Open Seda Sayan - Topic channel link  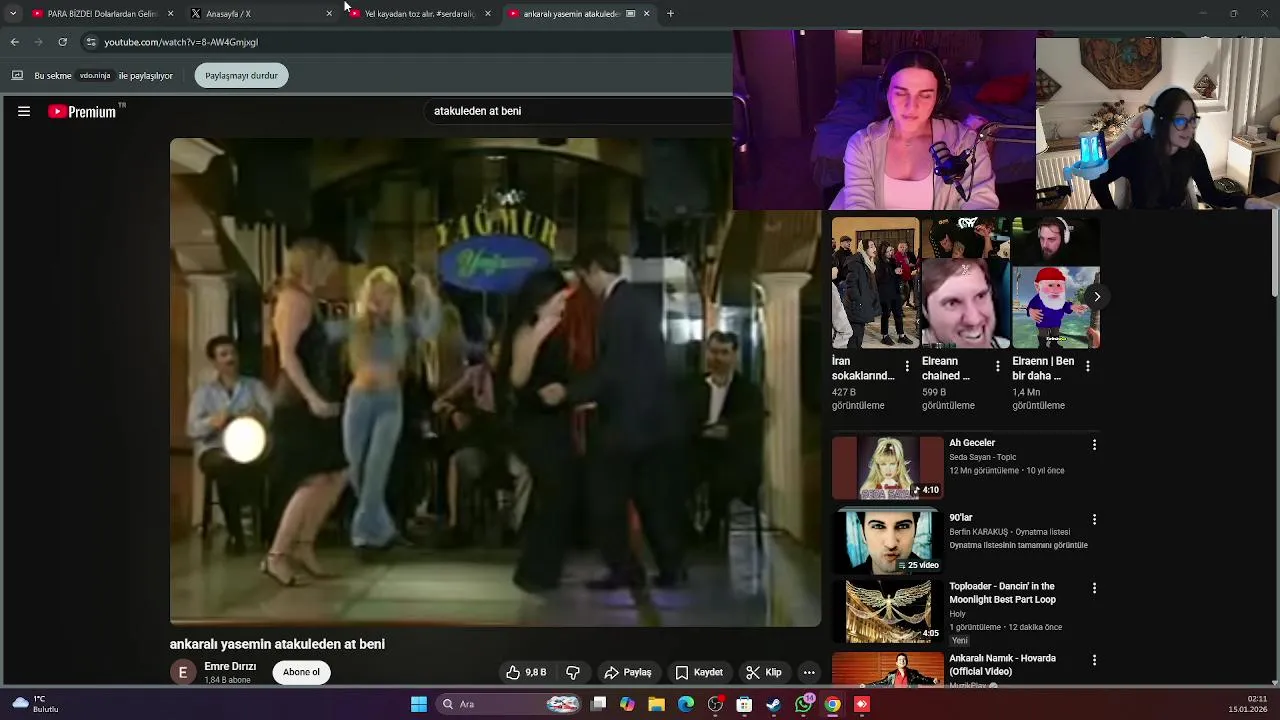[x=982, y=457]
